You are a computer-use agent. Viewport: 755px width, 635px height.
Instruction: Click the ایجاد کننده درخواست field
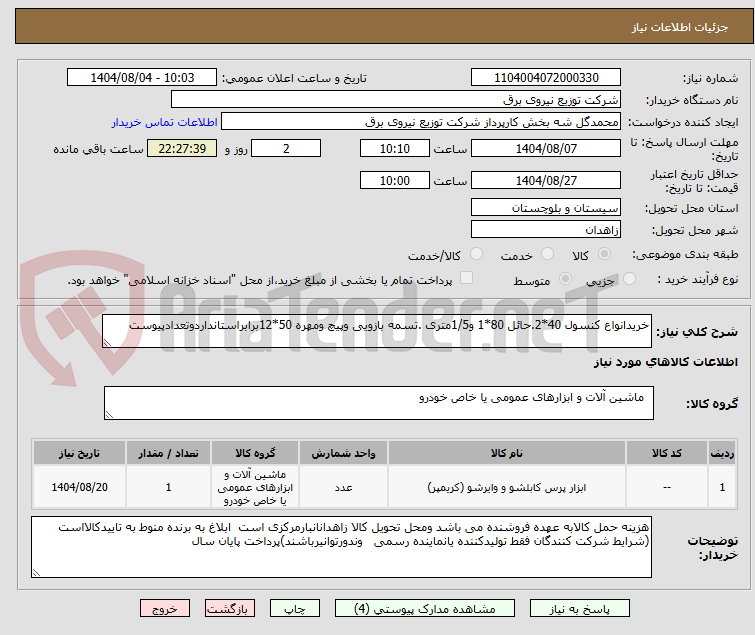coord(421,122)
